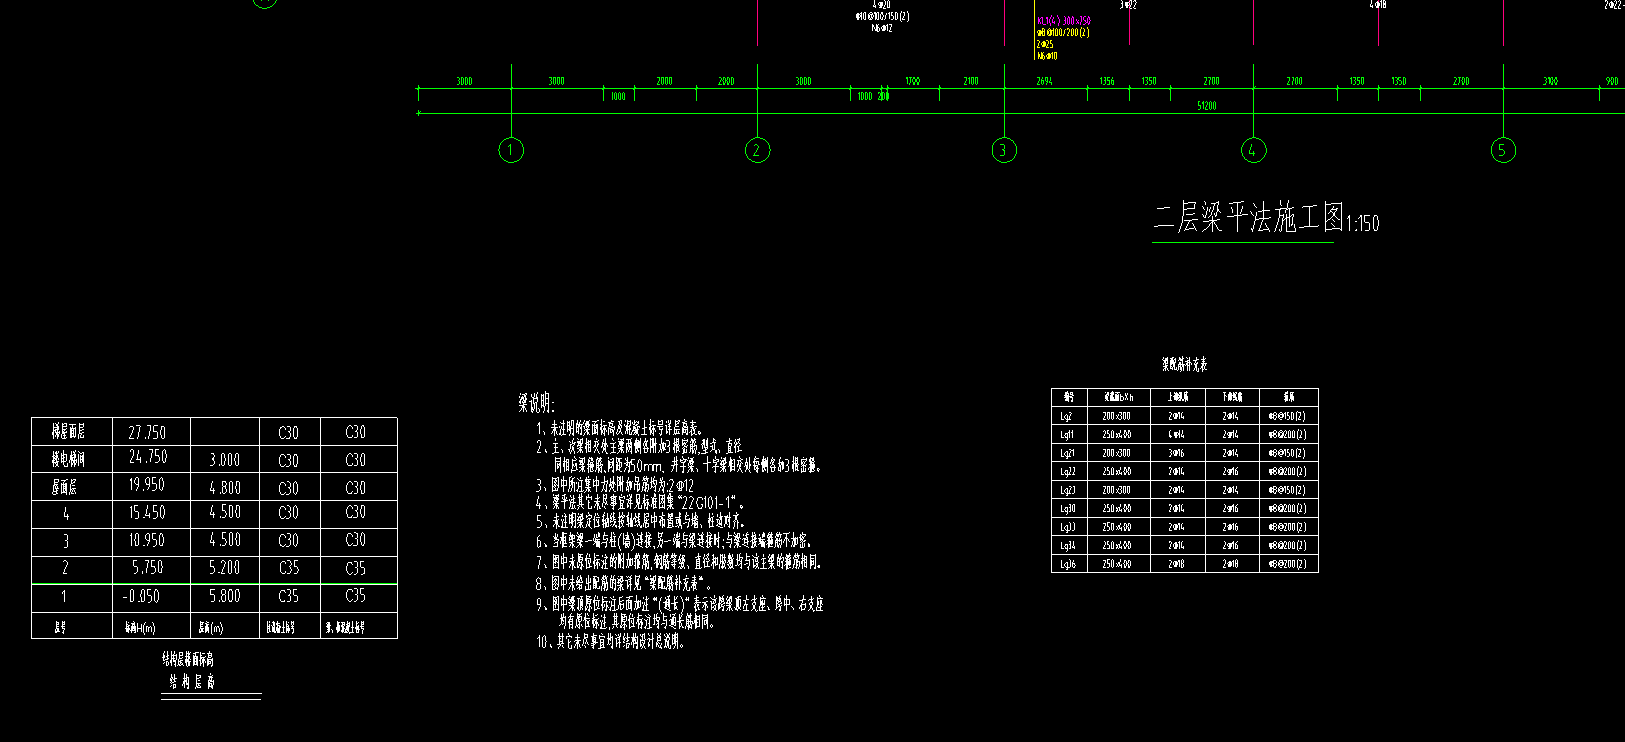Click the axis bubble numbered 4
Image resolution: width=1625 pixels, height=742 pixels.
[1253, 150]
